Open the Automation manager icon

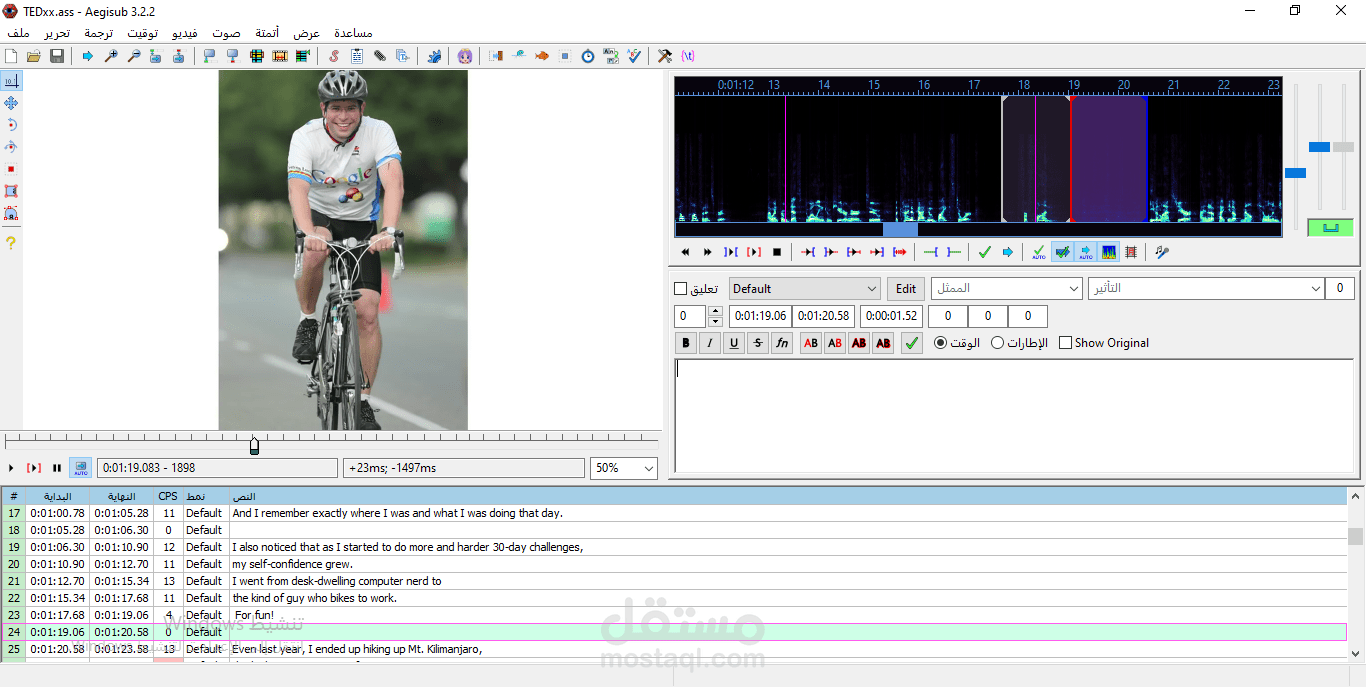click(434, 56)
